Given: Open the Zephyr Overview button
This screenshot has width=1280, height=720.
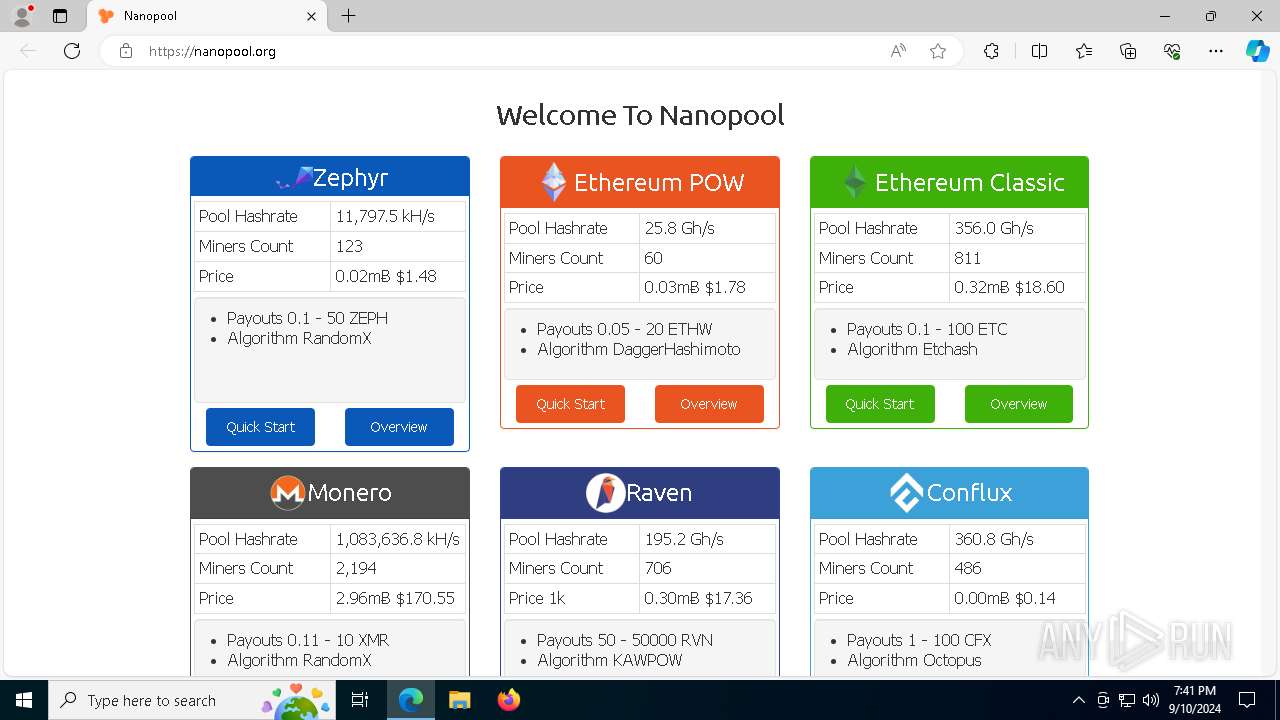Looking at the screenshot, I should click(x=399, y=427).
